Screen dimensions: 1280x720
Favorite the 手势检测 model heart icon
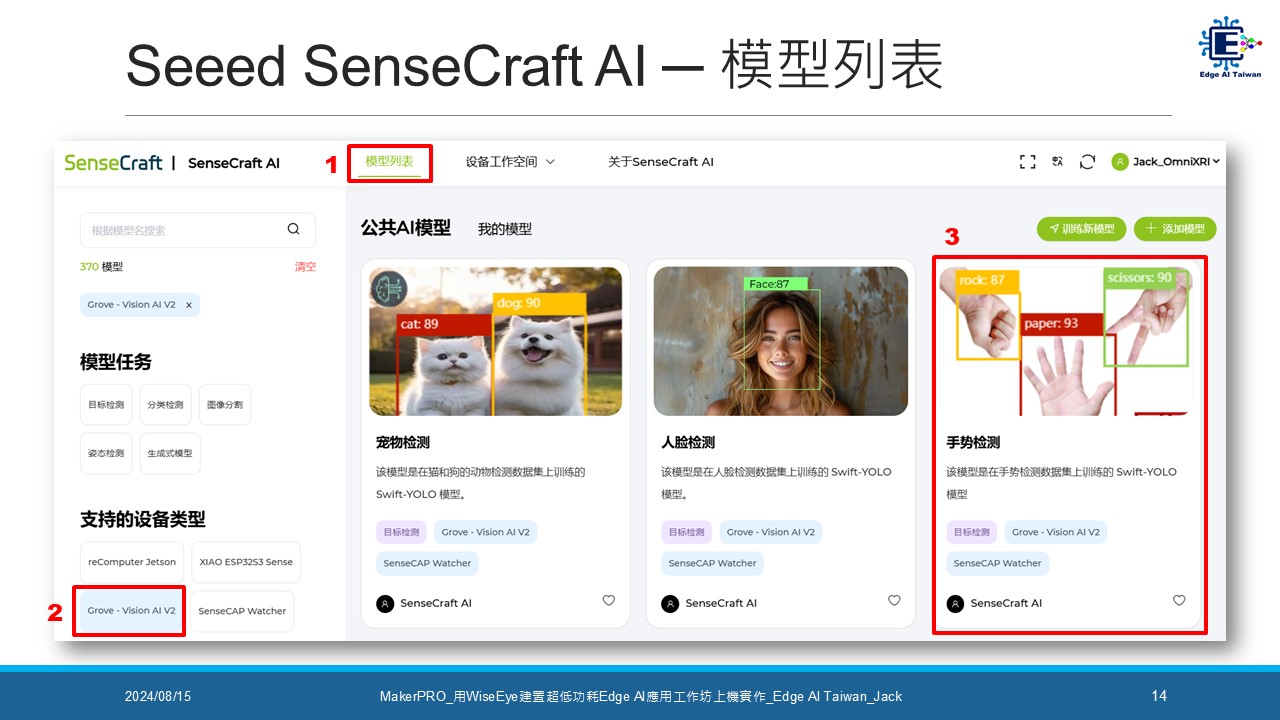(1179, 600)
